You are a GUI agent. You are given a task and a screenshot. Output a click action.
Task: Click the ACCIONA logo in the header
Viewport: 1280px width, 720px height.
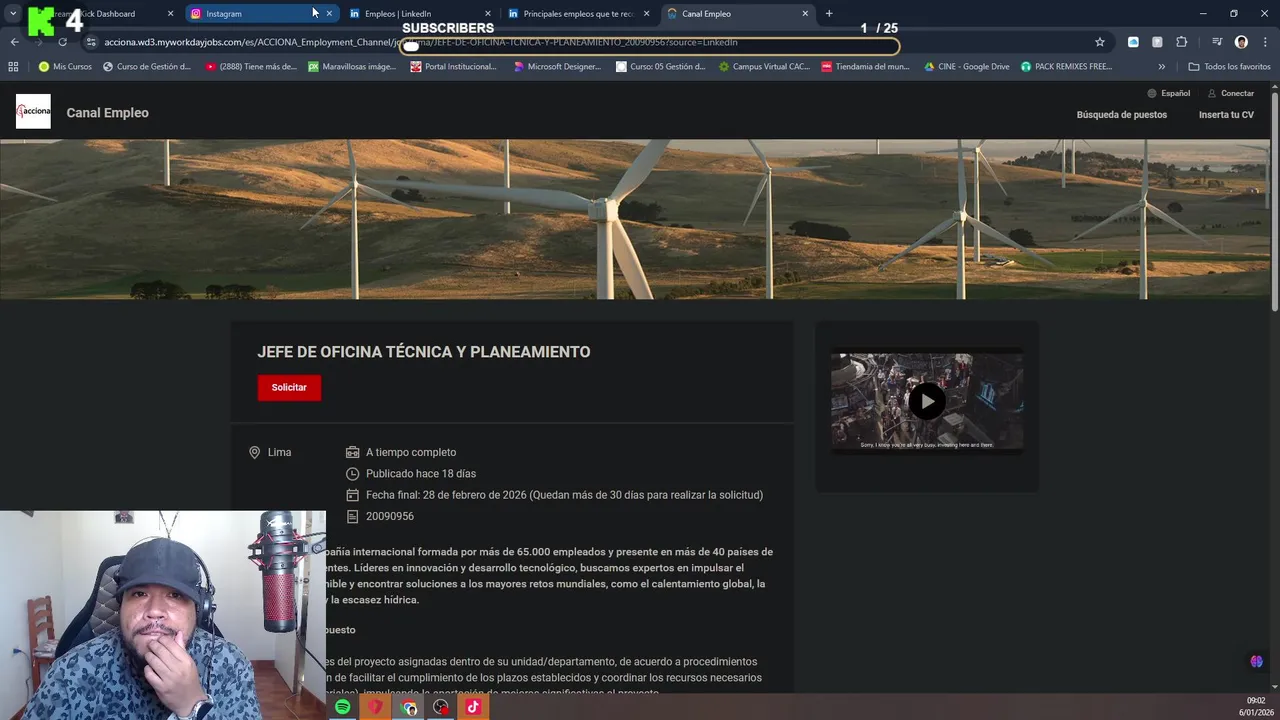coord(33,112)
